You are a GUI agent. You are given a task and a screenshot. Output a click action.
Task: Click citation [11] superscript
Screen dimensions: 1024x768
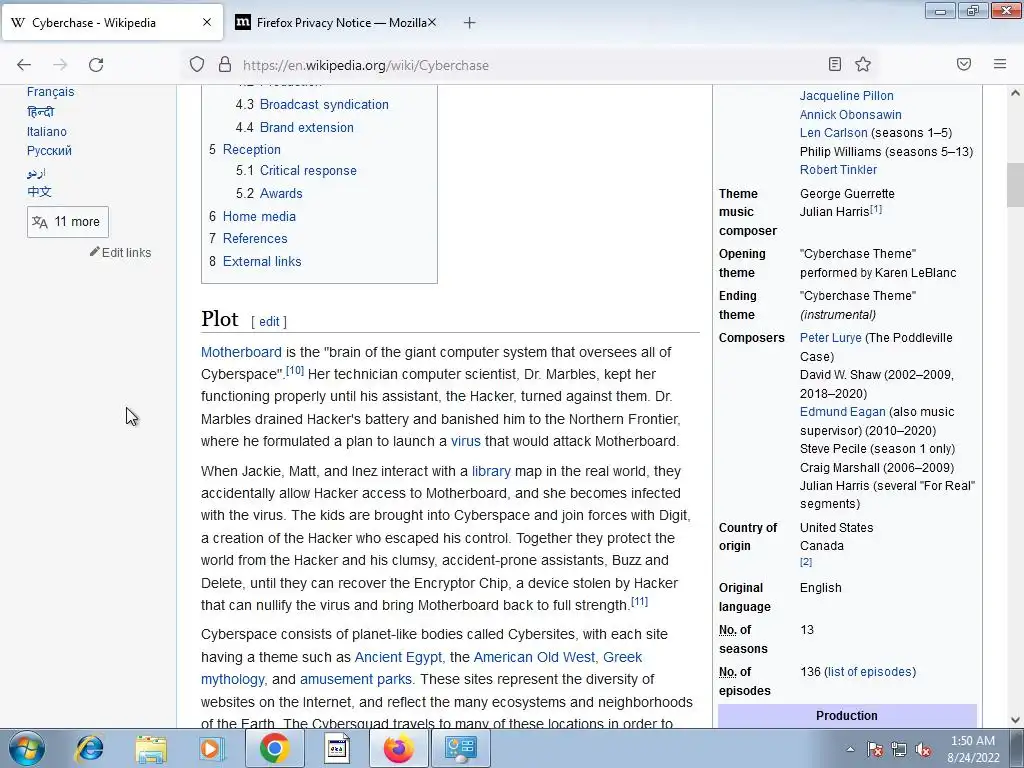click(x=639, y=601)
